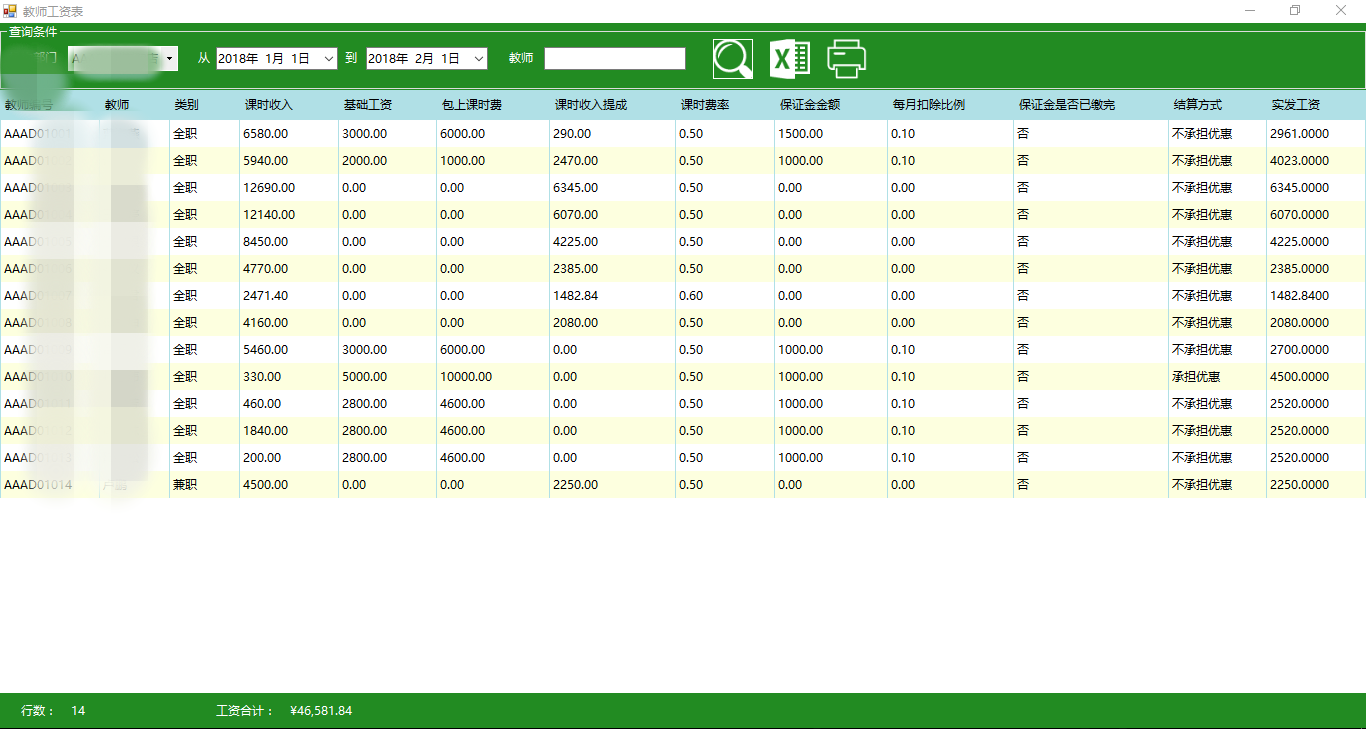Click the 1500.00 deposit amount cell
The image size is (1366, 729).
pos(831,134)
